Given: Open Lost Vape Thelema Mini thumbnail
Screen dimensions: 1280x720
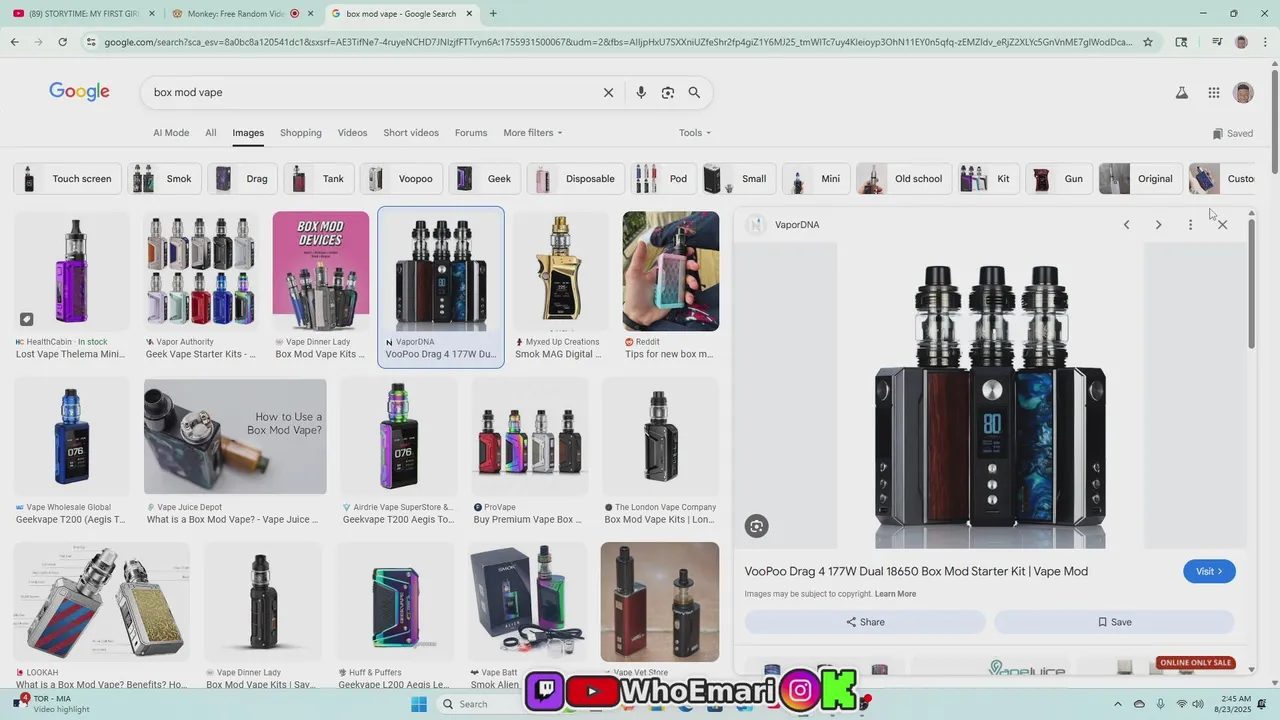Looking at the screenshot, I should click(x=72, y=271).
